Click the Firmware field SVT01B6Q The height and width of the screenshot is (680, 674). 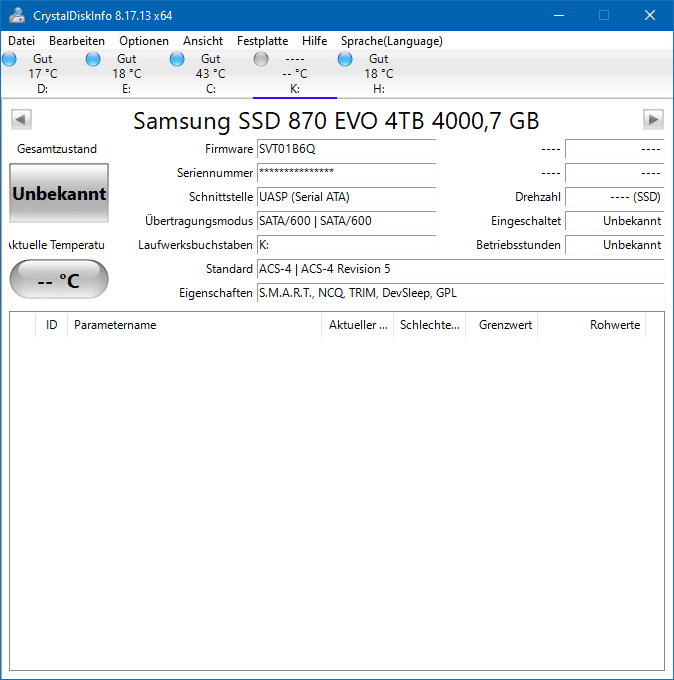pyautogui.click(x=347, y=149)
